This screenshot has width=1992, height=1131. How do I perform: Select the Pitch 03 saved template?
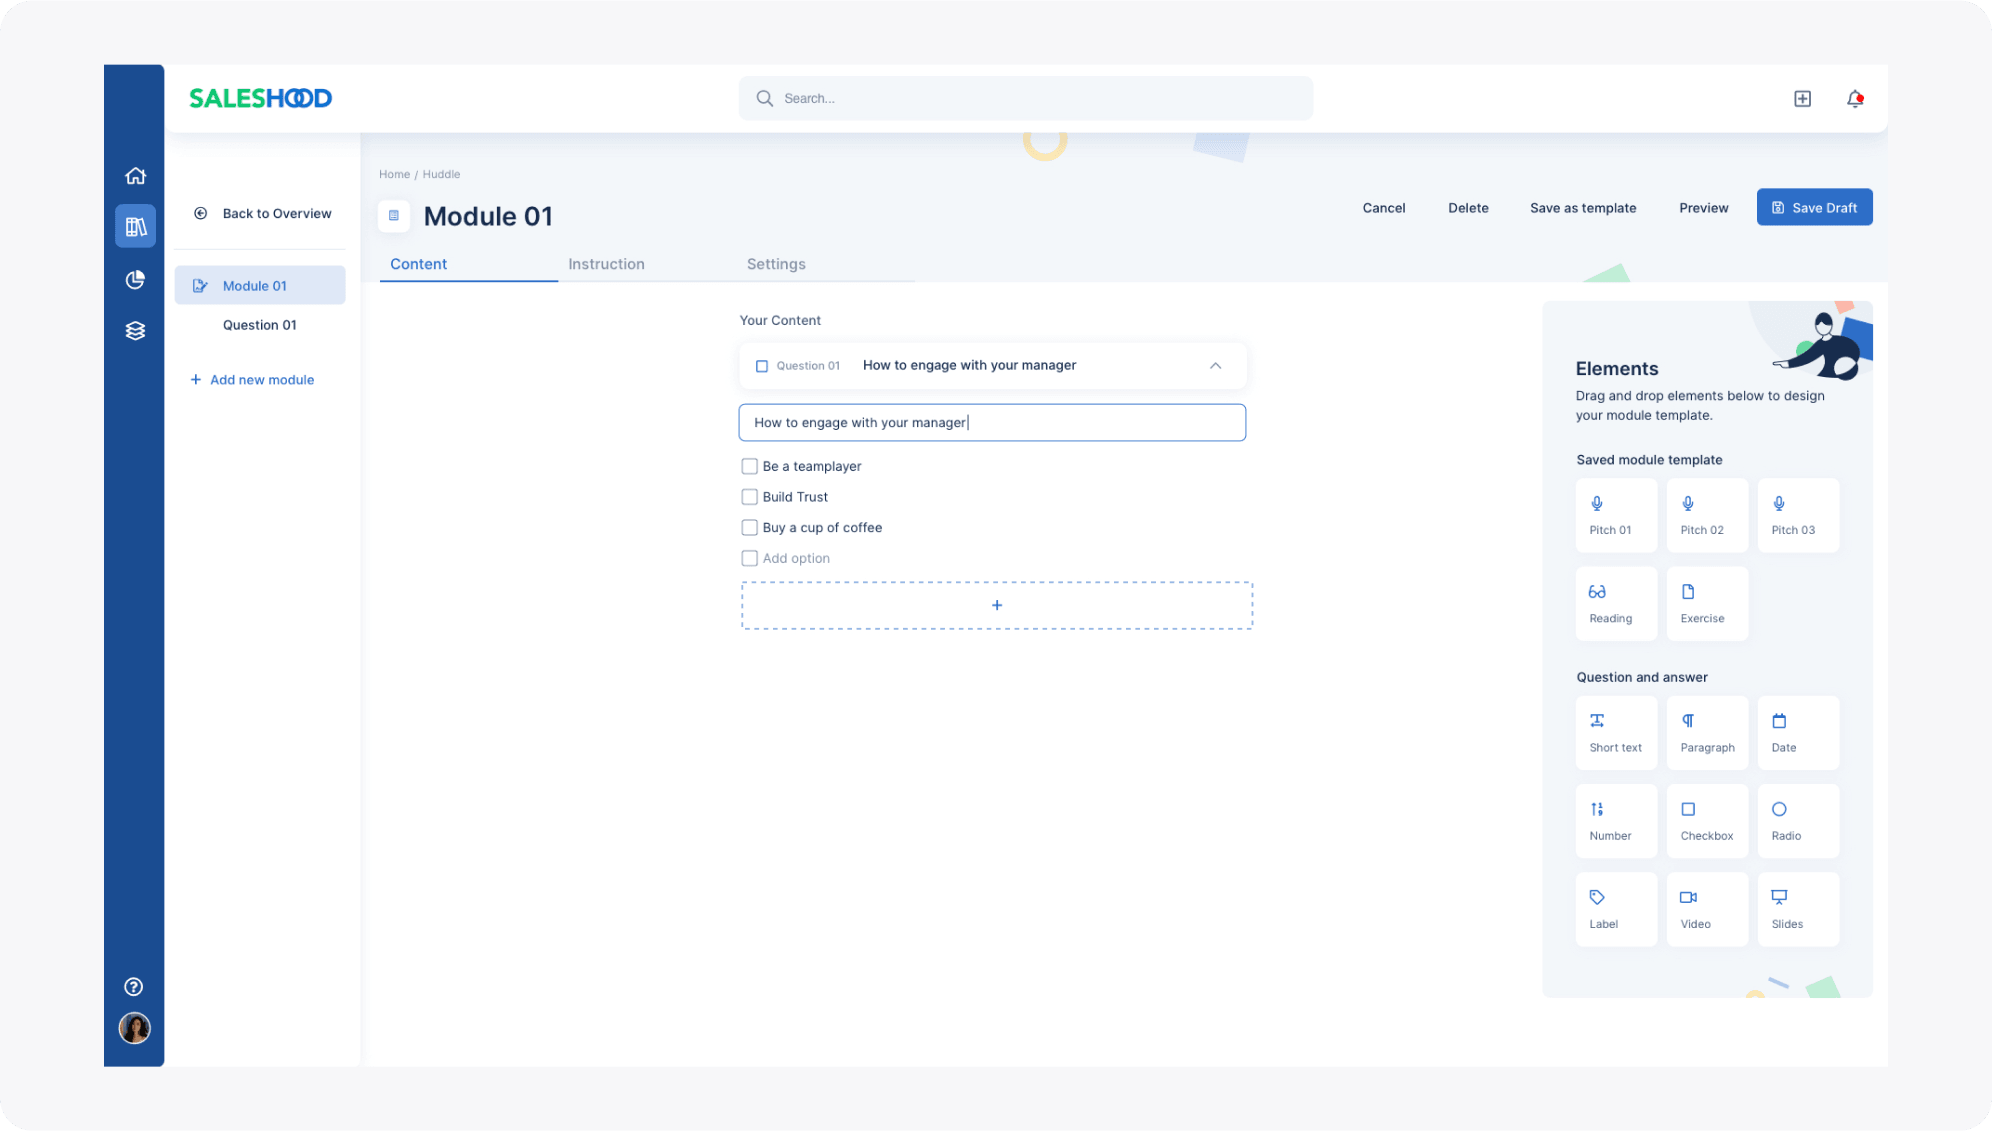point(1798,515)
